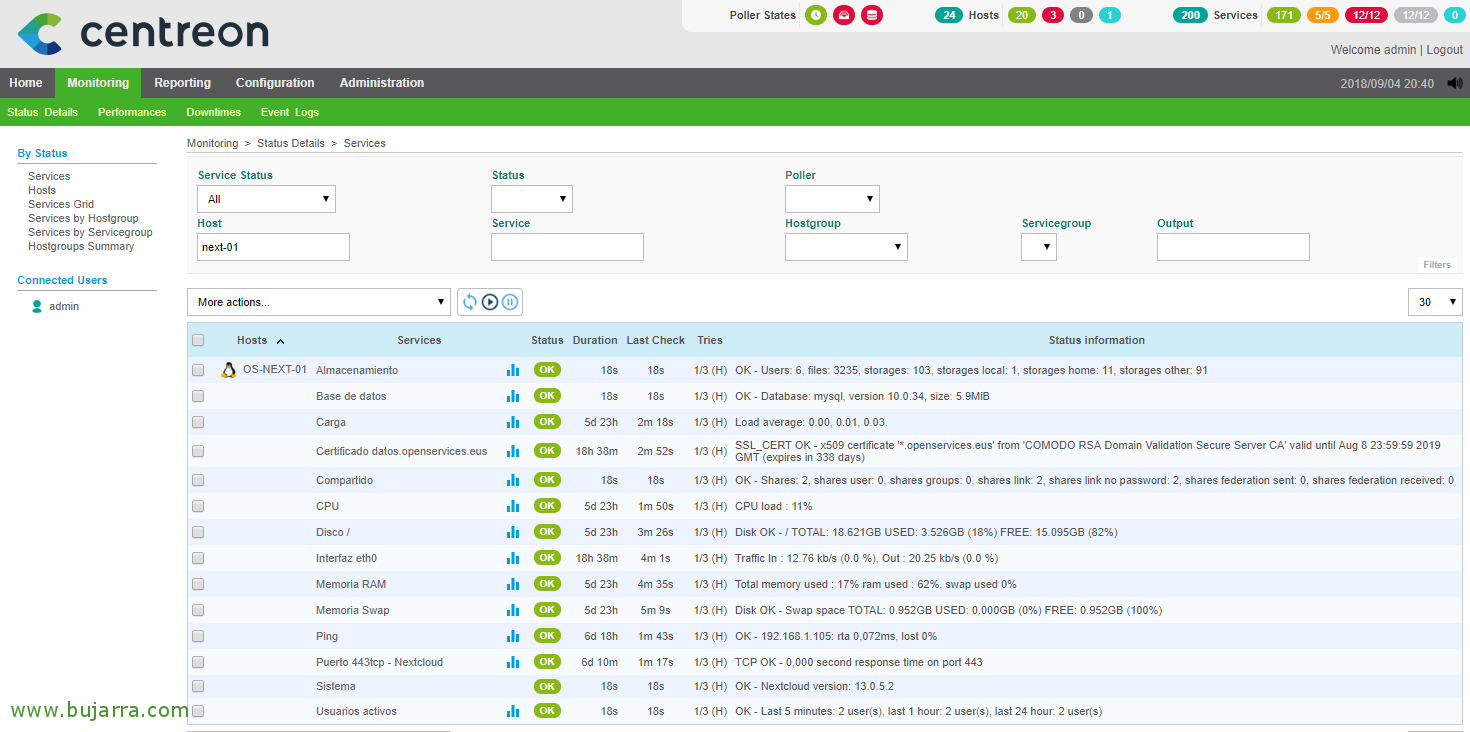Open the Downtimes submenu

point(214,112)
